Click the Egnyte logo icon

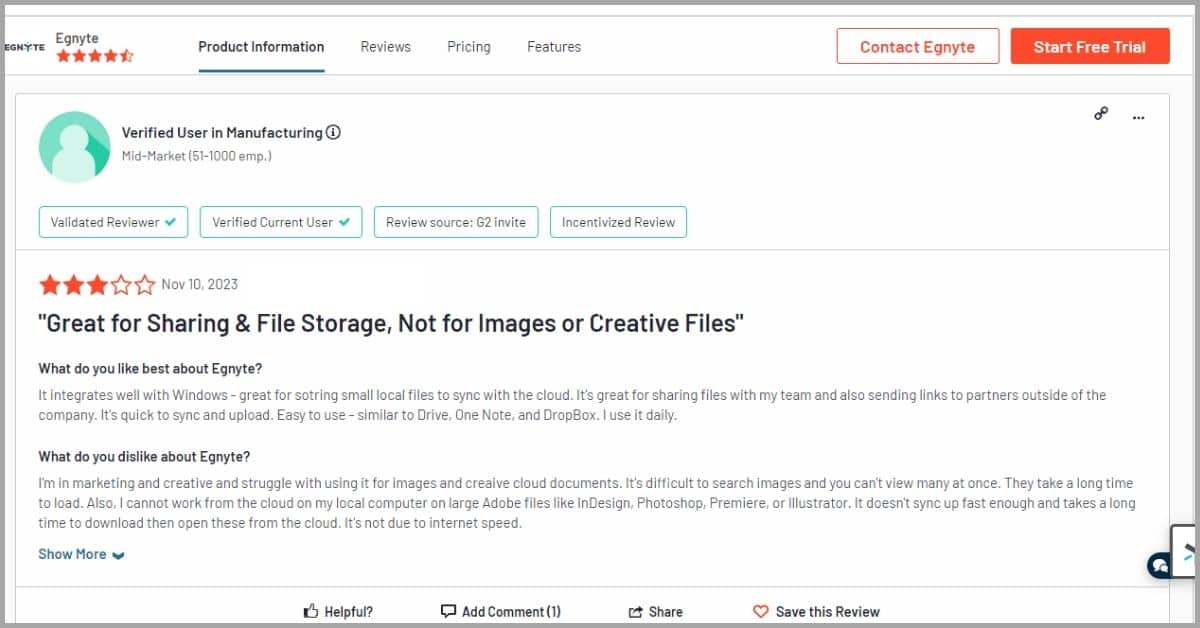point(25,47)
